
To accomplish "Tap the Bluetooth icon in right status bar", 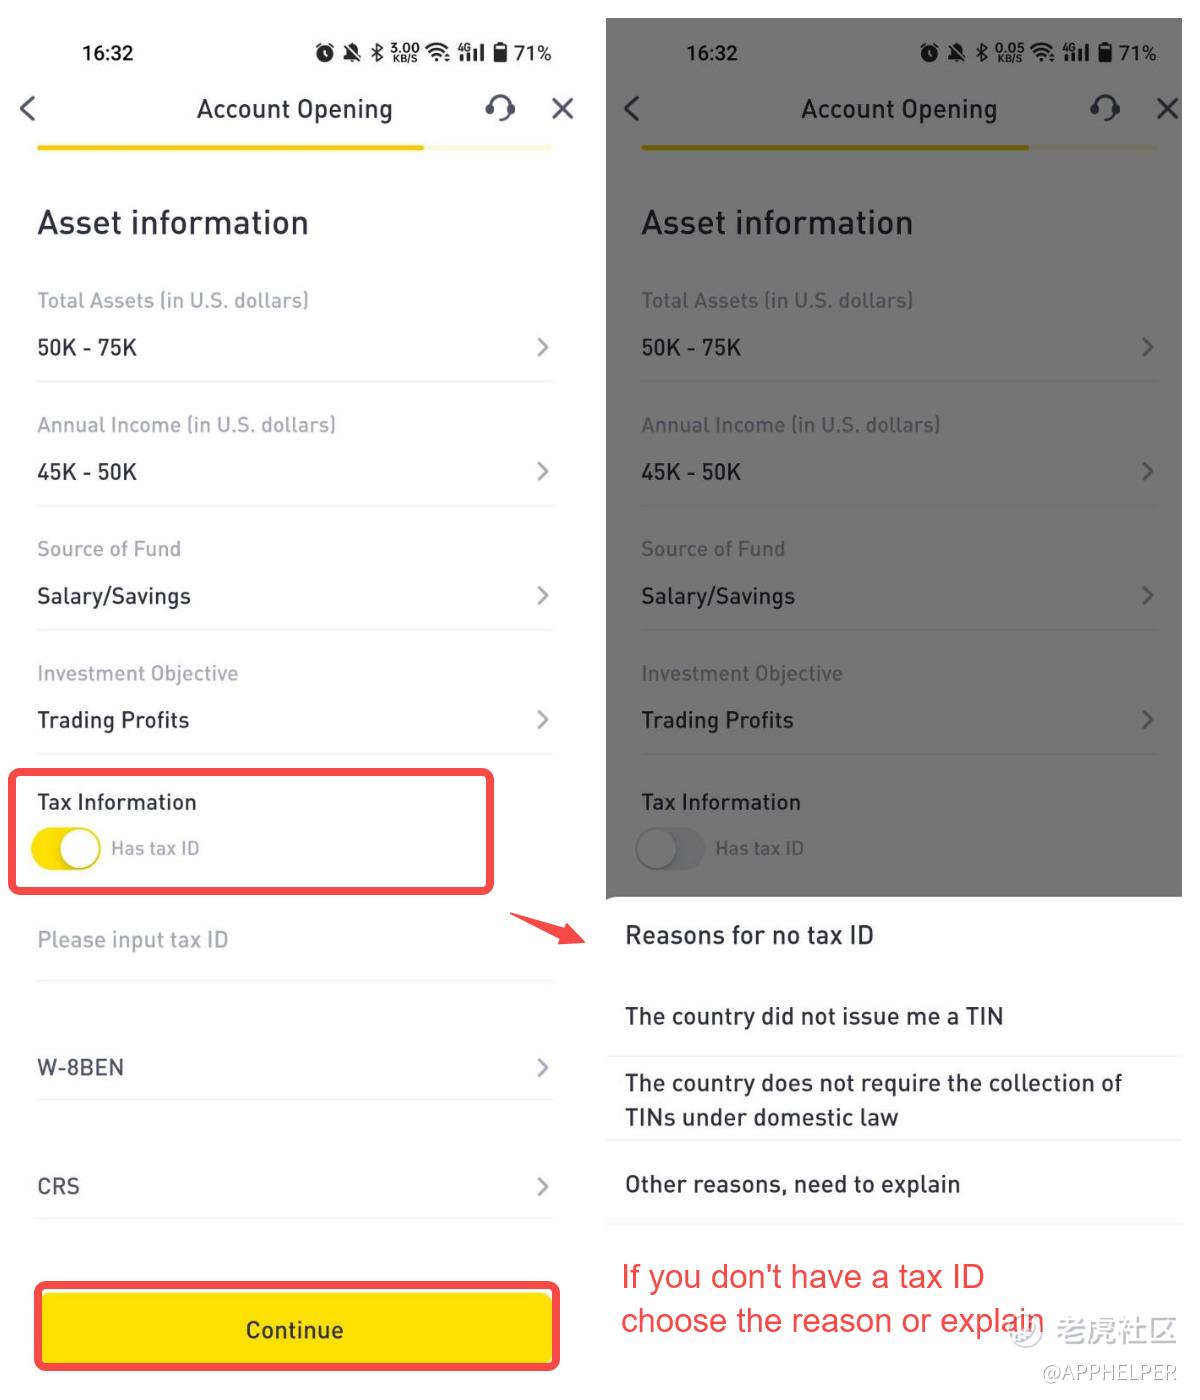I will (981, 53).
